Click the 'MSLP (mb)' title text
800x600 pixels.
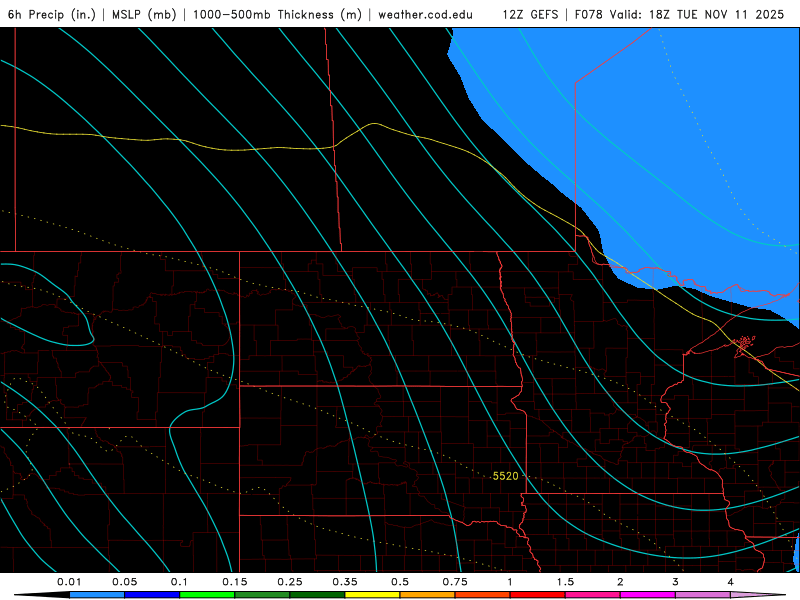pyautogui.click(x=144, y=14)
